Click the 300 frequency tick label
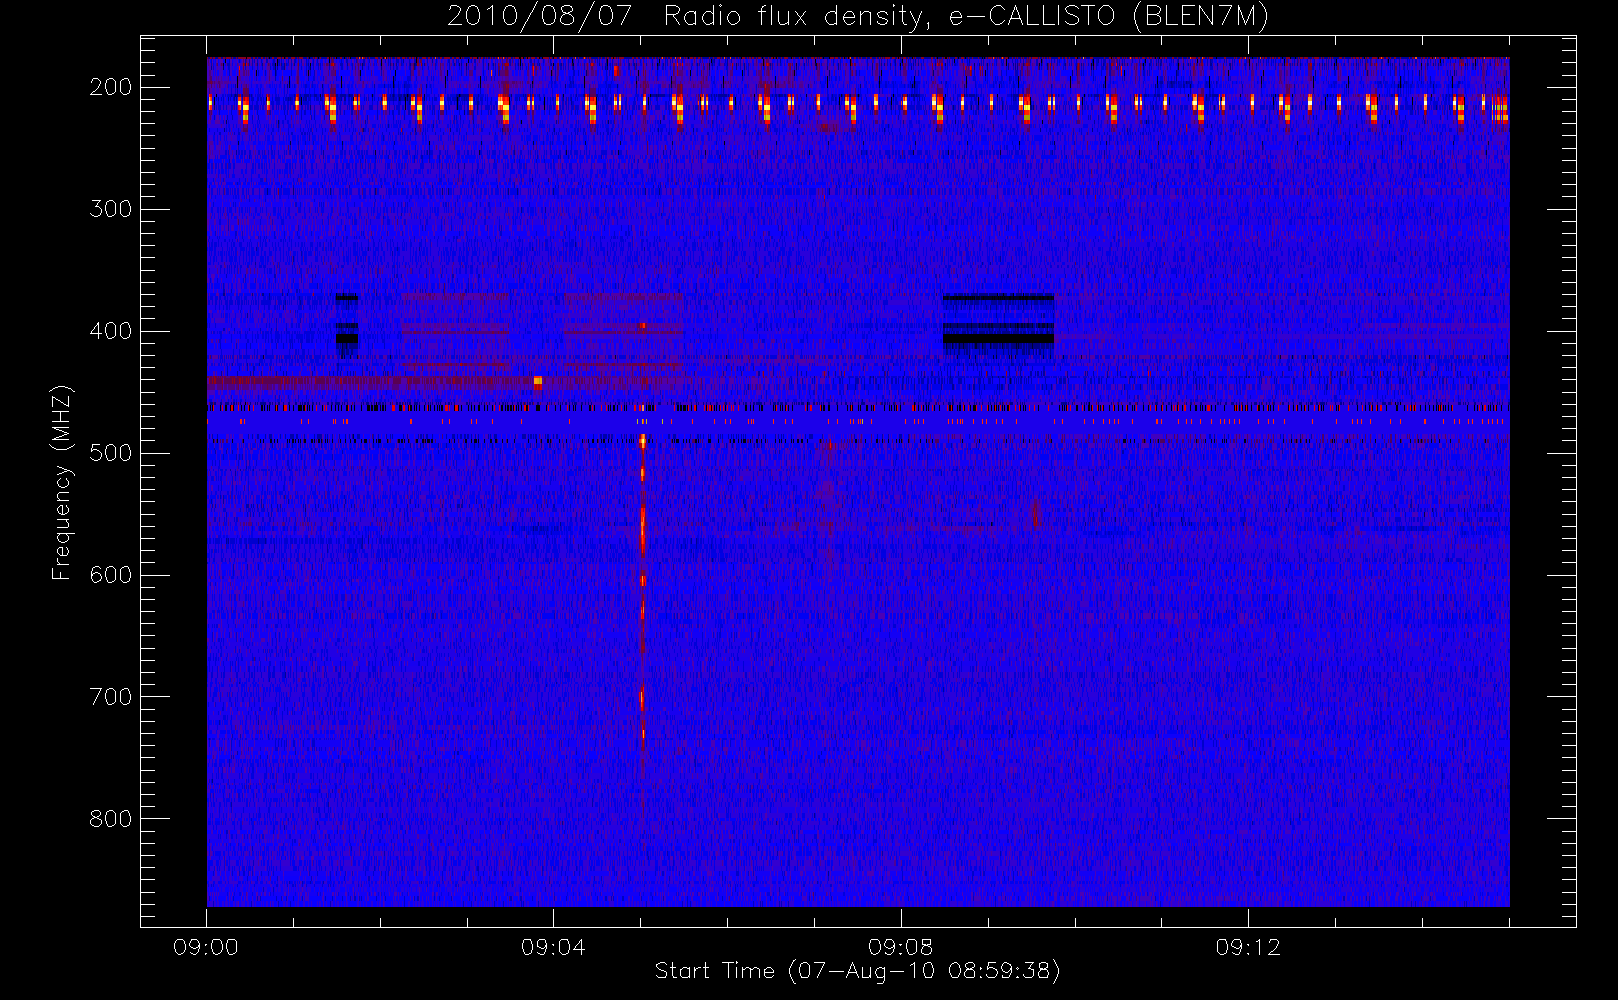Viewport: 1618px width, 1000px height. click(x=110, y=209)
